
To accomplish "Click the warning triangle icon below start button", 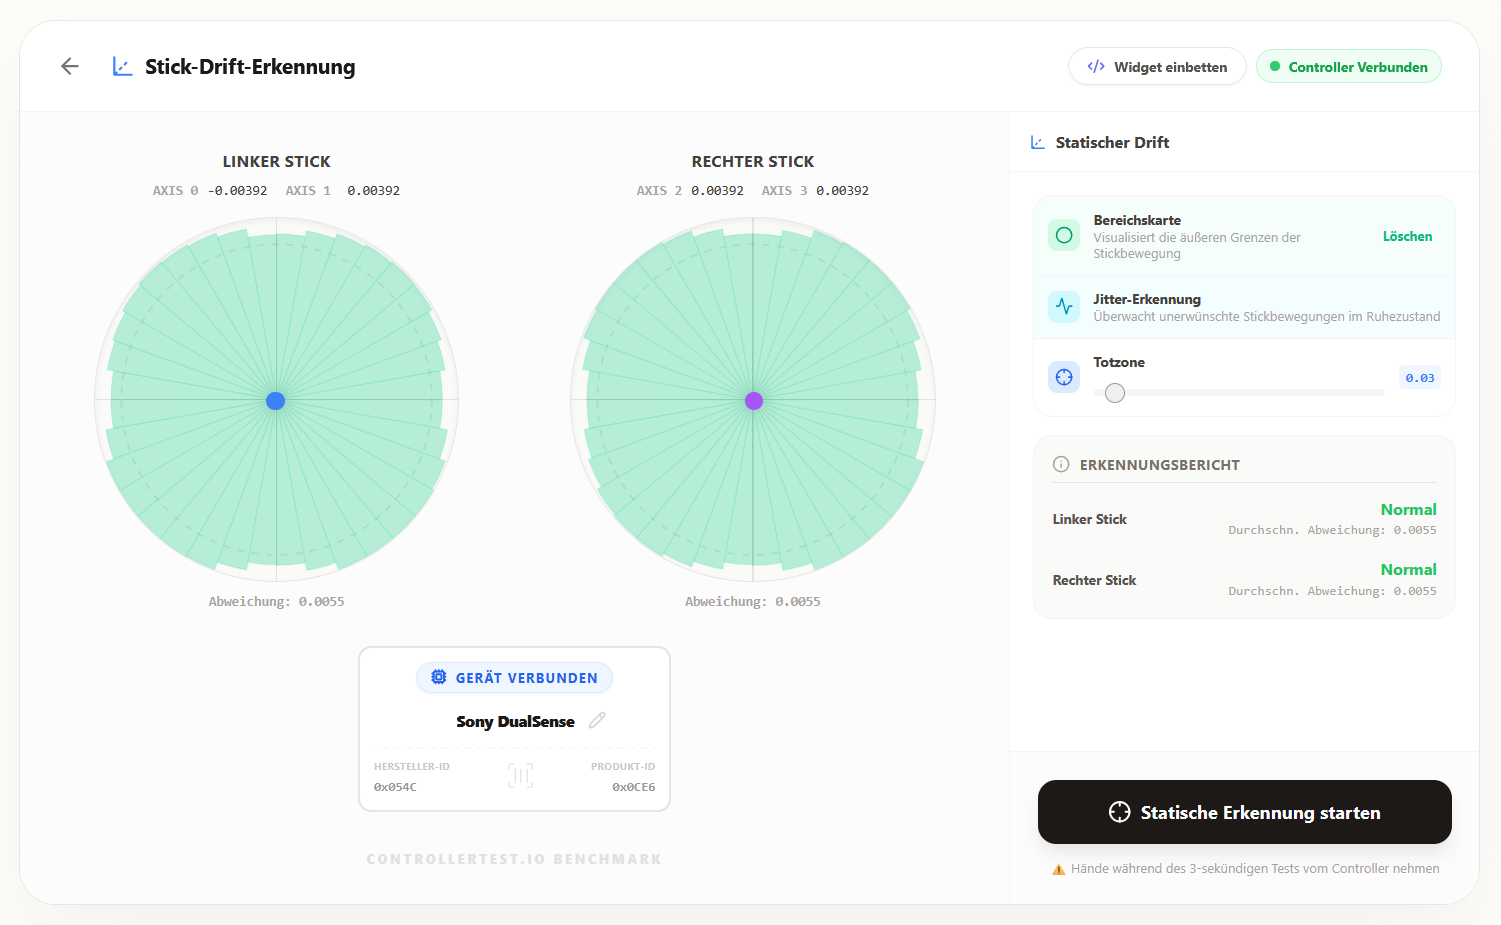I will [1058, 869].
